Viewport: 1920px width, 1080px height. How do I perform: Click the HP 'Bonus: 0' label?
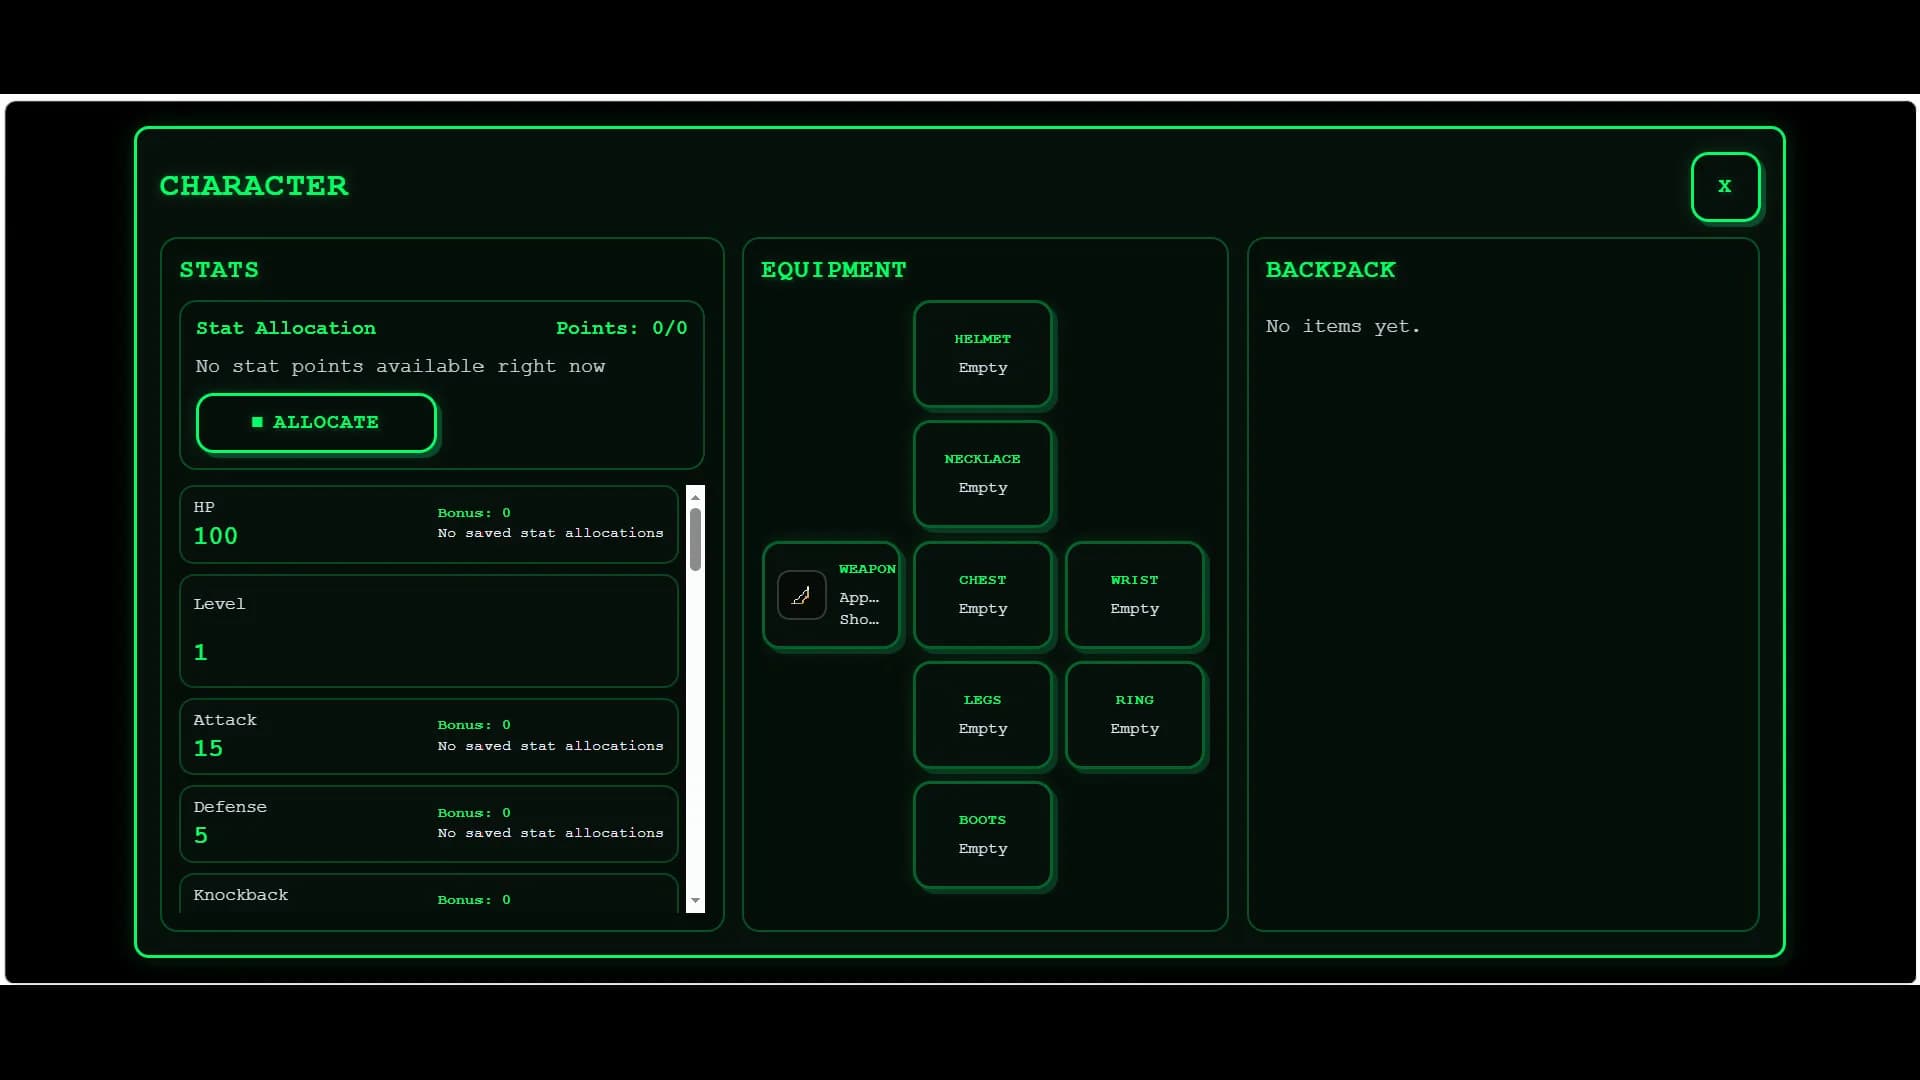474,513
